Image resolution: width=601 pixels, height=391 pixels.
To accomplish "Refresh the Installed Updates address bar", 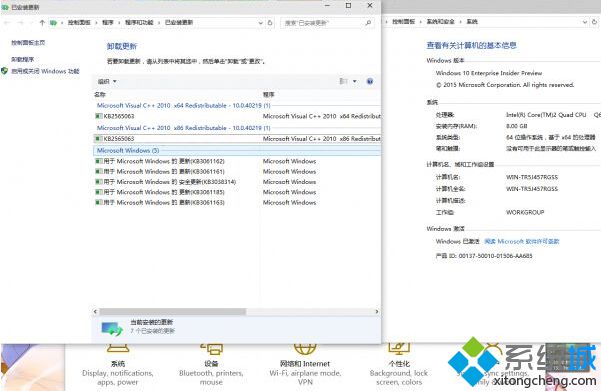I will [x=270, y=23].
